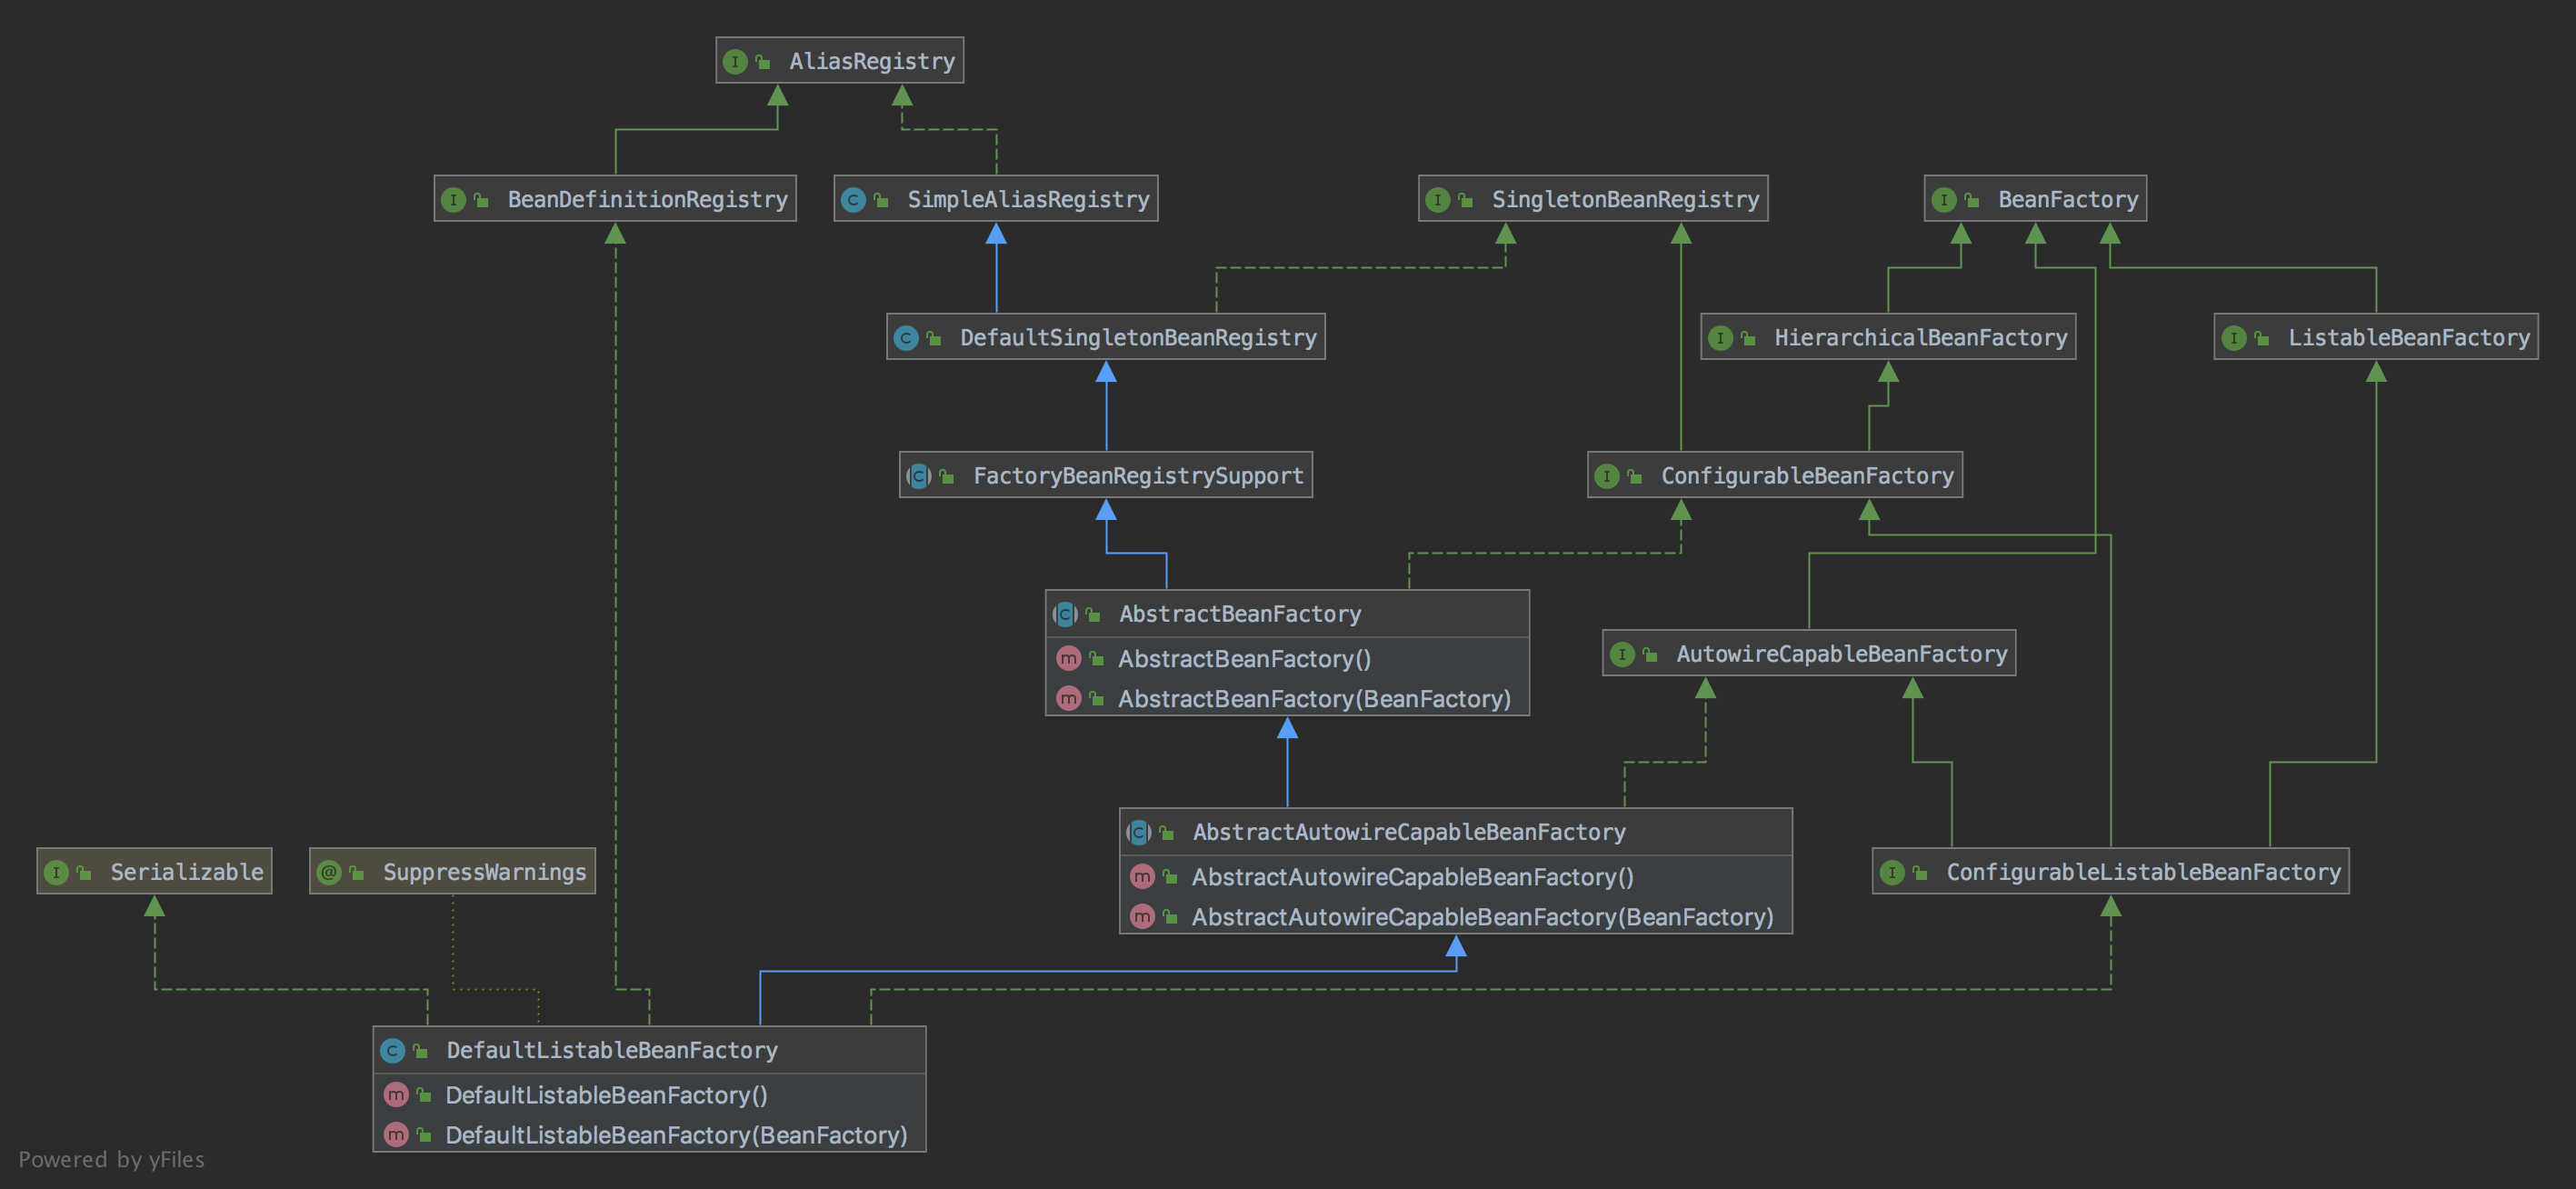Select the ListableBeanFactory node label
The height and width of the screenshot is (1189, 2576).
pos(2409,337)
